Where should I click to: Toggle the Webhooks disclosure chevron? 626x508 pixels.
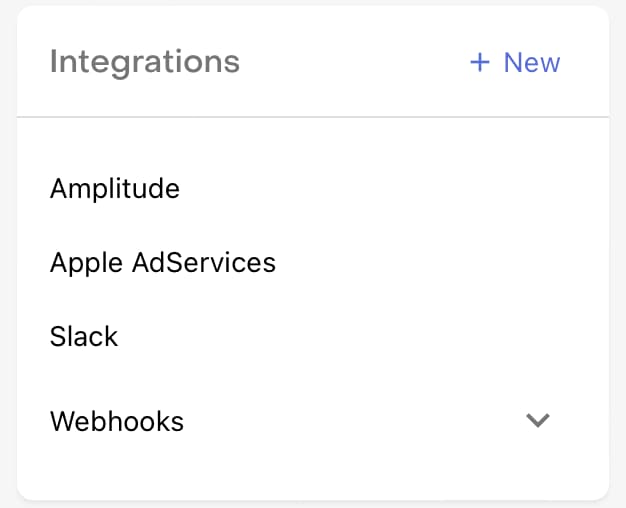[538, 421]
